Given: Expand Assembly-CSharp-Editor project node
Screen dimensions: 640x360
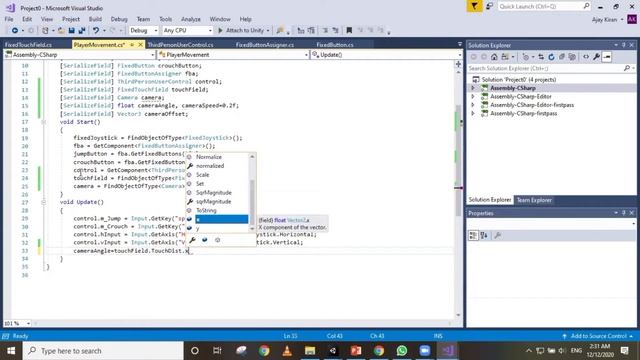Looking at the screenshot, I should [473, 97].
